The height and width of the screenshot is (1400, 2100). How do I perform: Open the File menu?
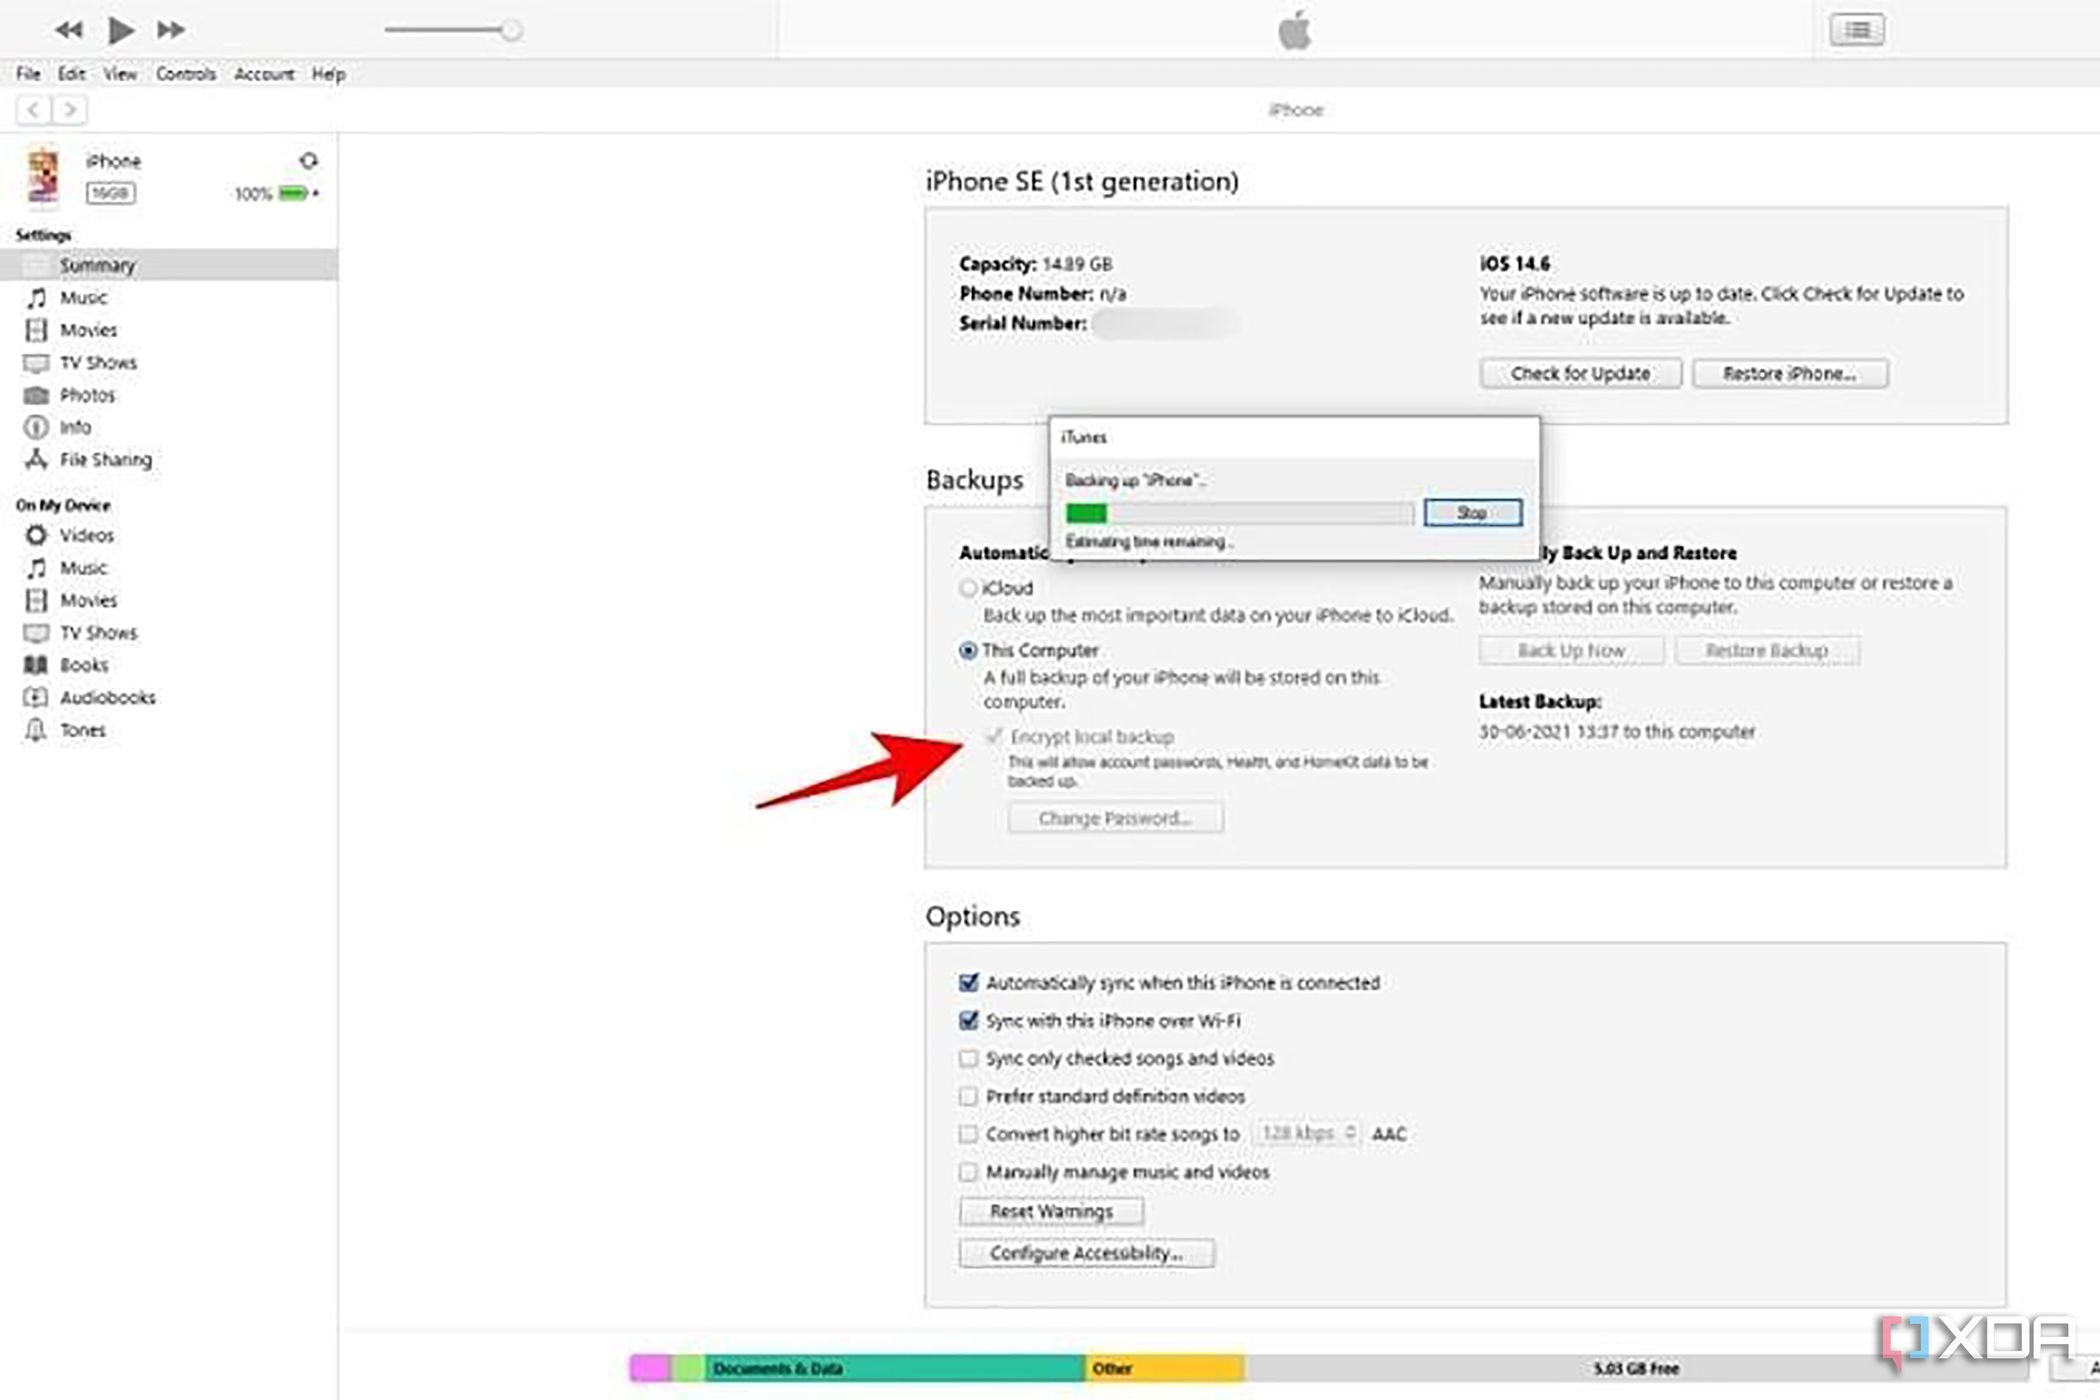point(28,74)
